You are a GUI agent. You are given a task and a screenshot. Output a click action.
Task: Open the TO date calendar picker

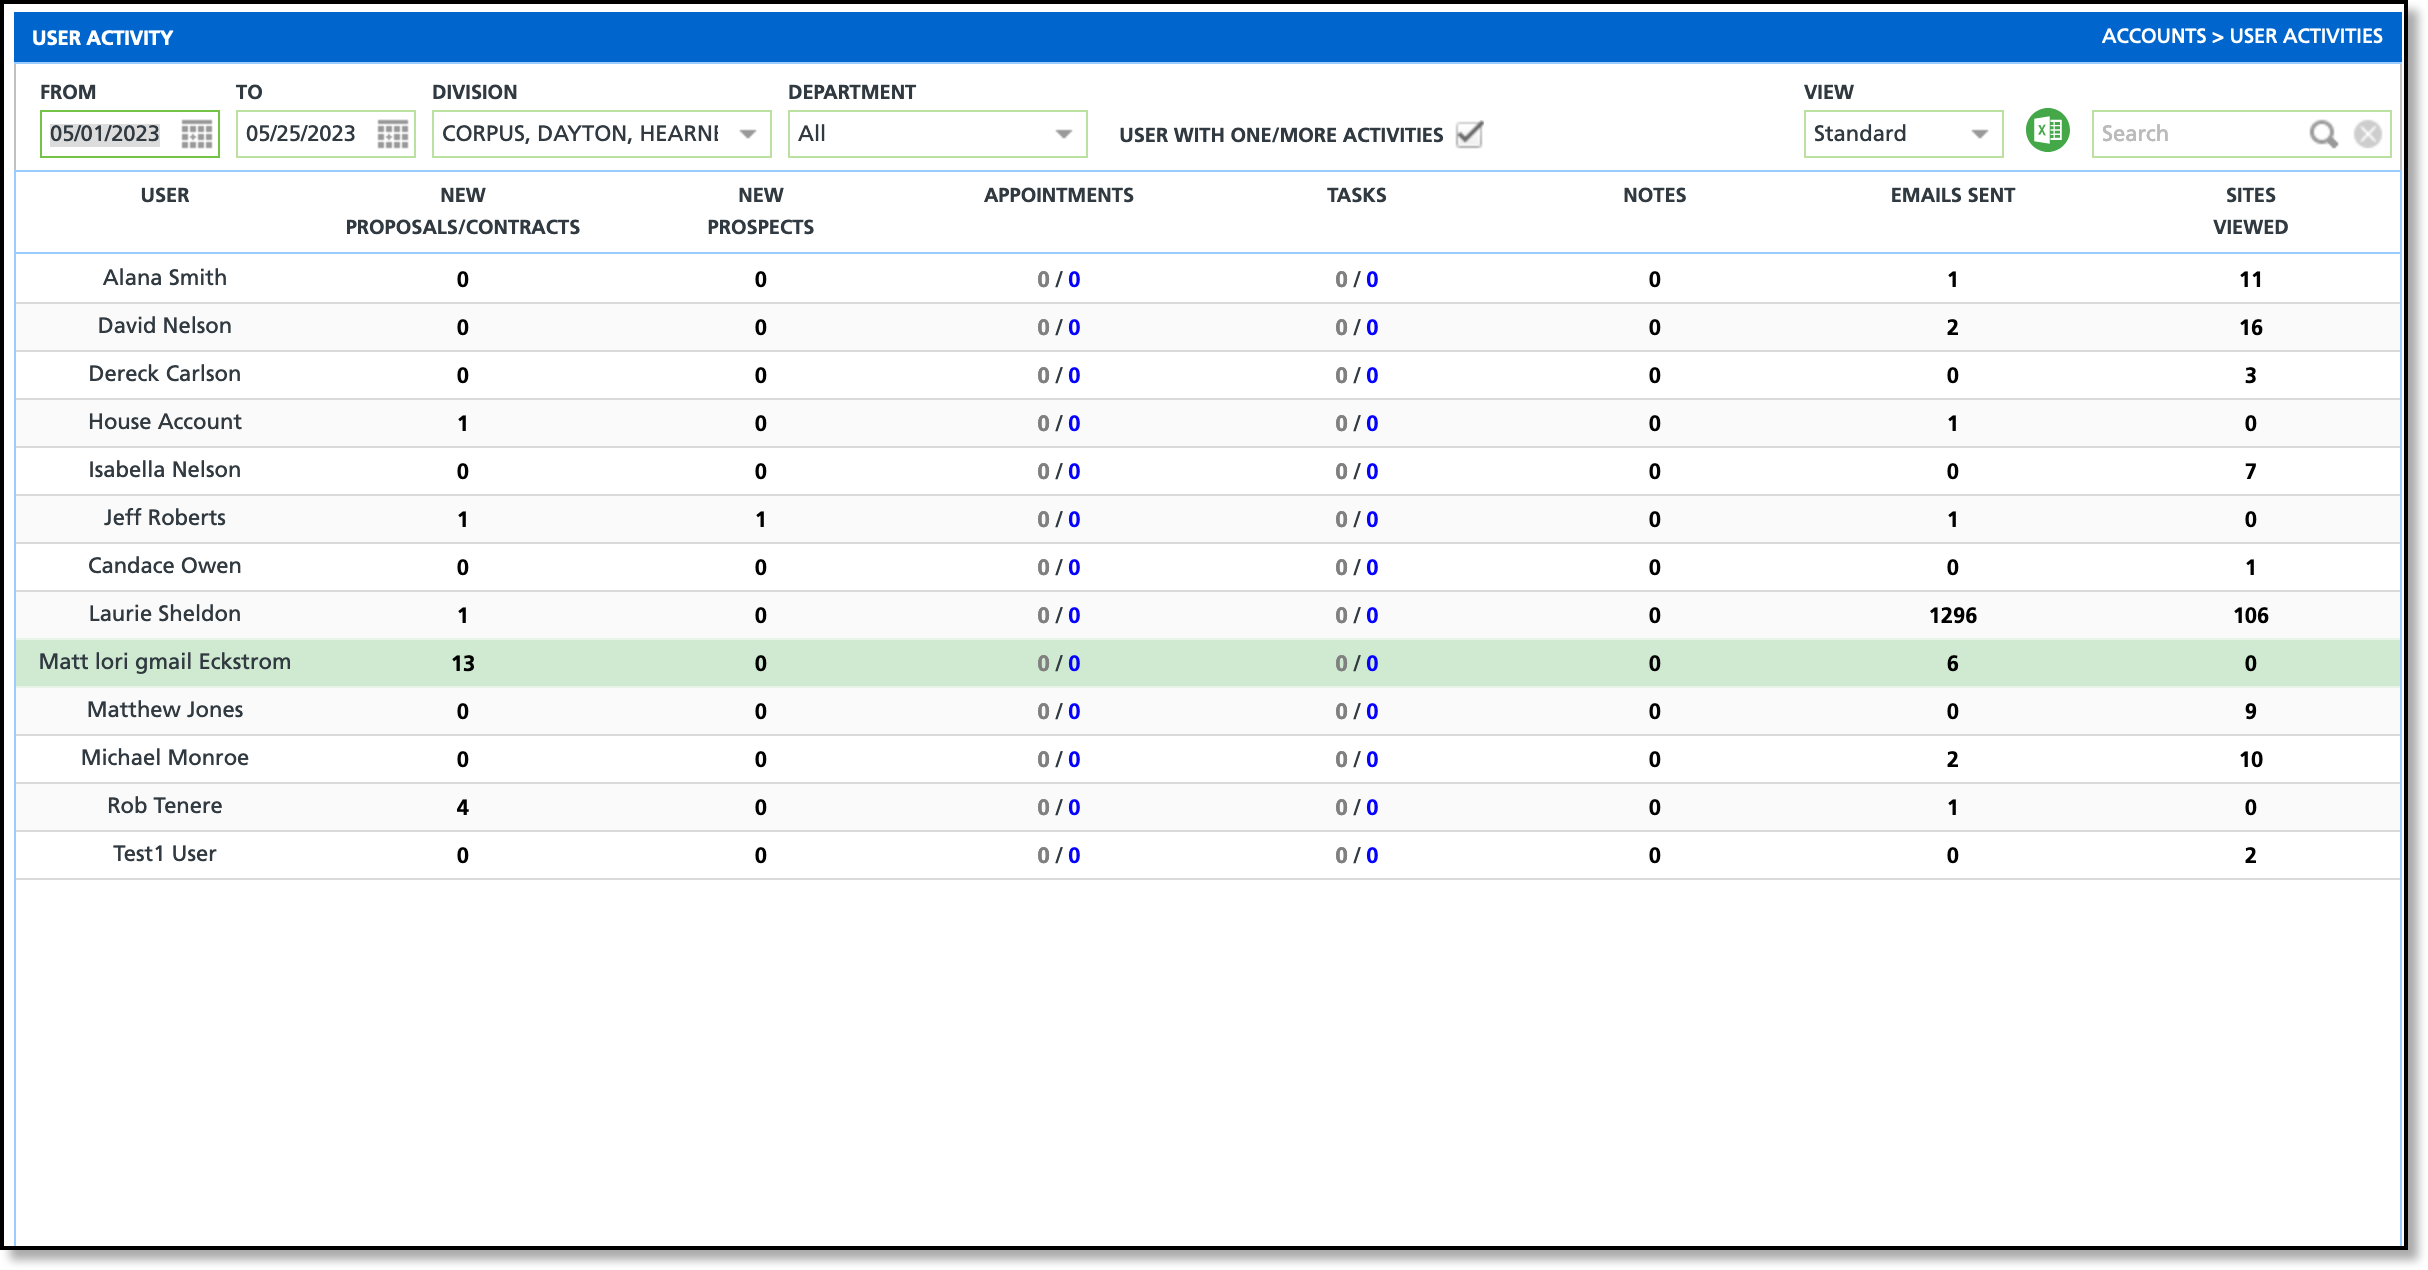coord(392,134)
